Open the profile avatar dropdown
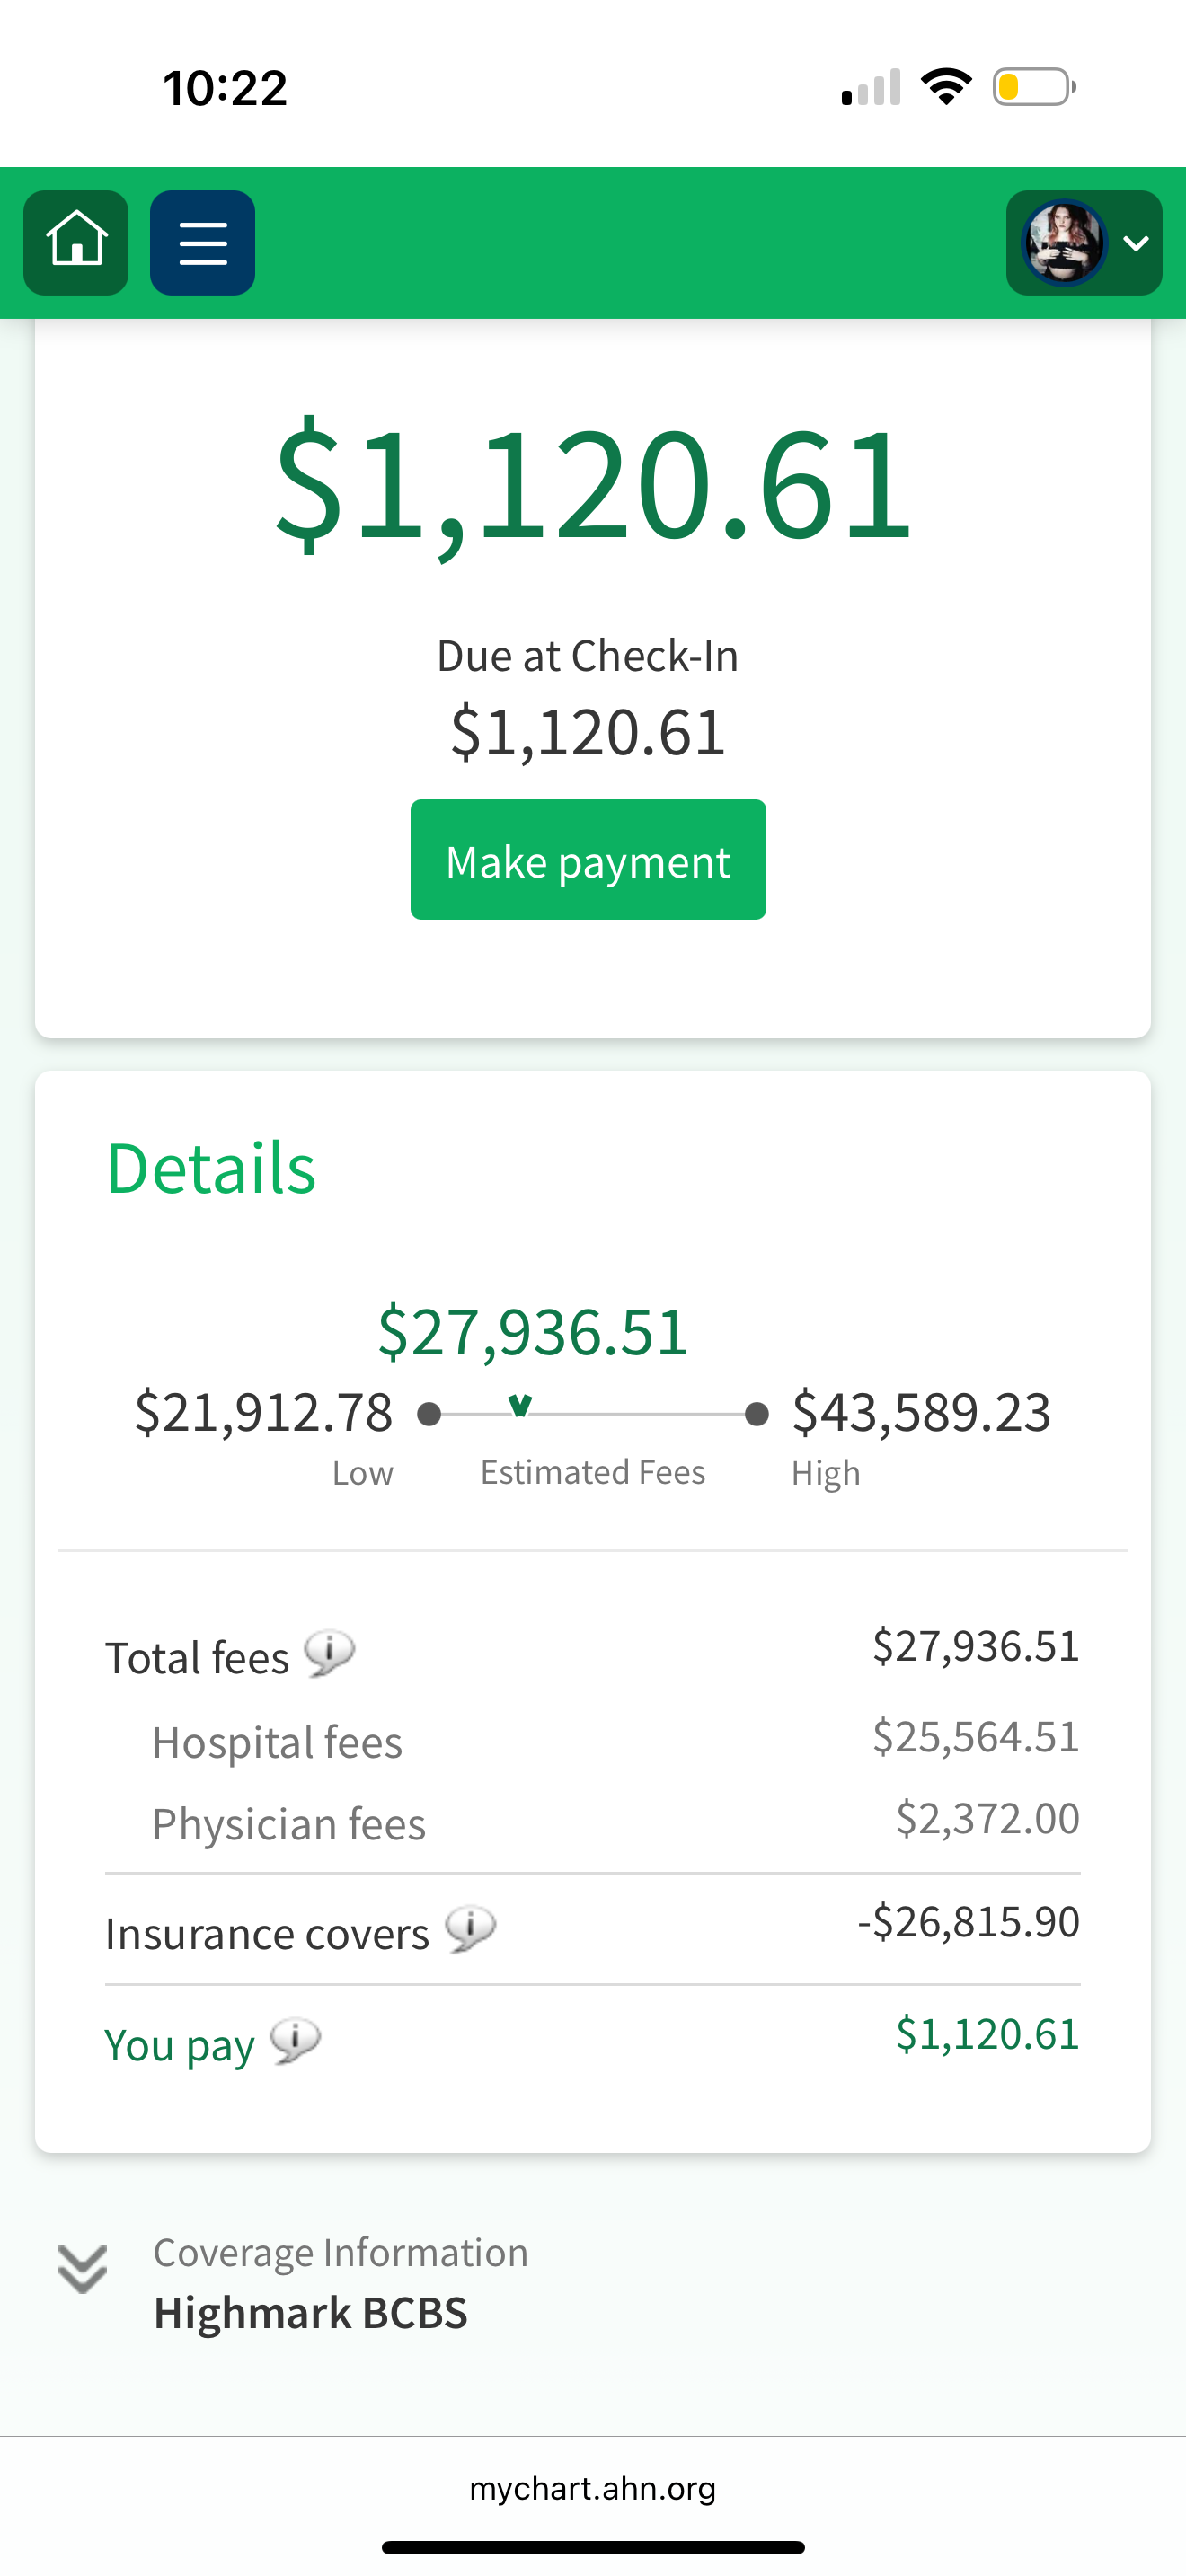The image size is (1186, 2576). point(1084,242)
